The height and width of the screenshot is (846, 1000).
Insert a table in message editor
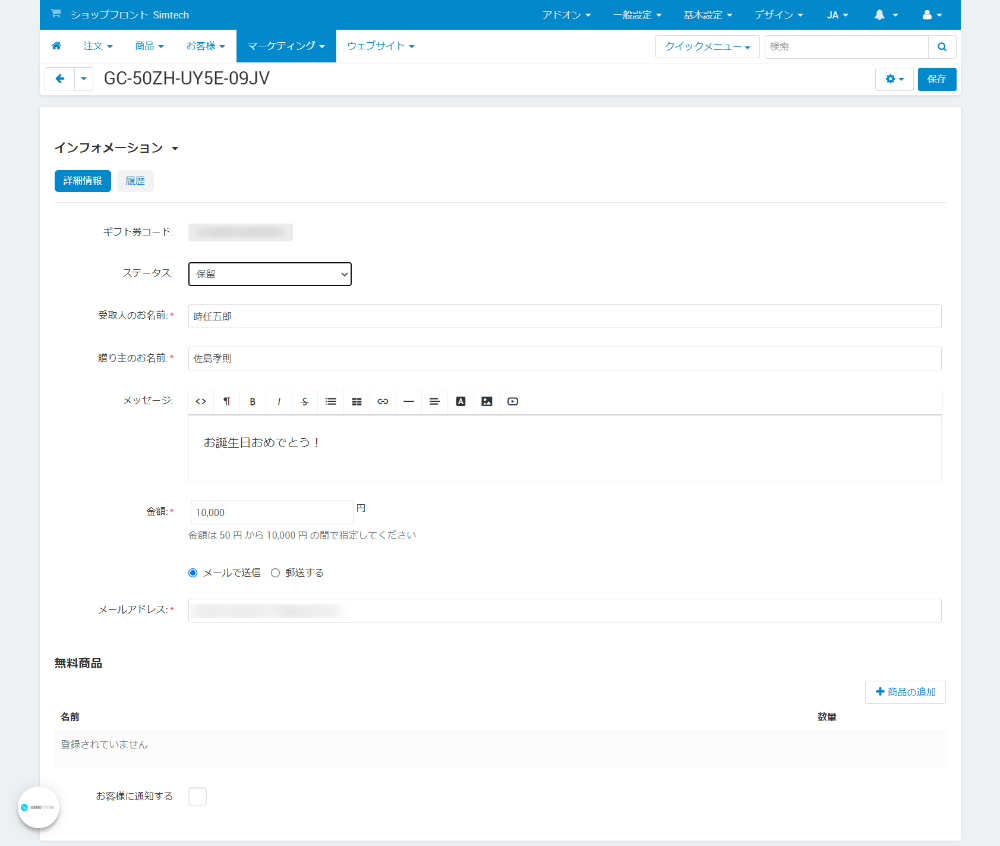click(x=357, y=402)
